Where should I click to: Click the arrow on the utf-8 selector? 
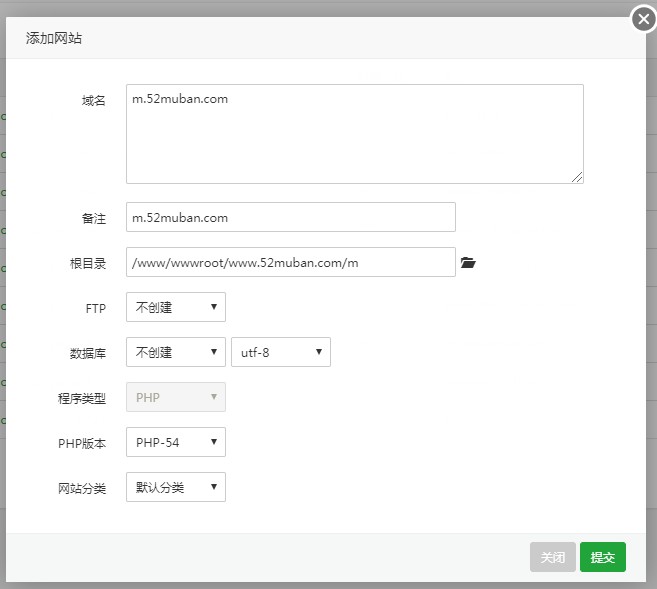tap(319, 351)
